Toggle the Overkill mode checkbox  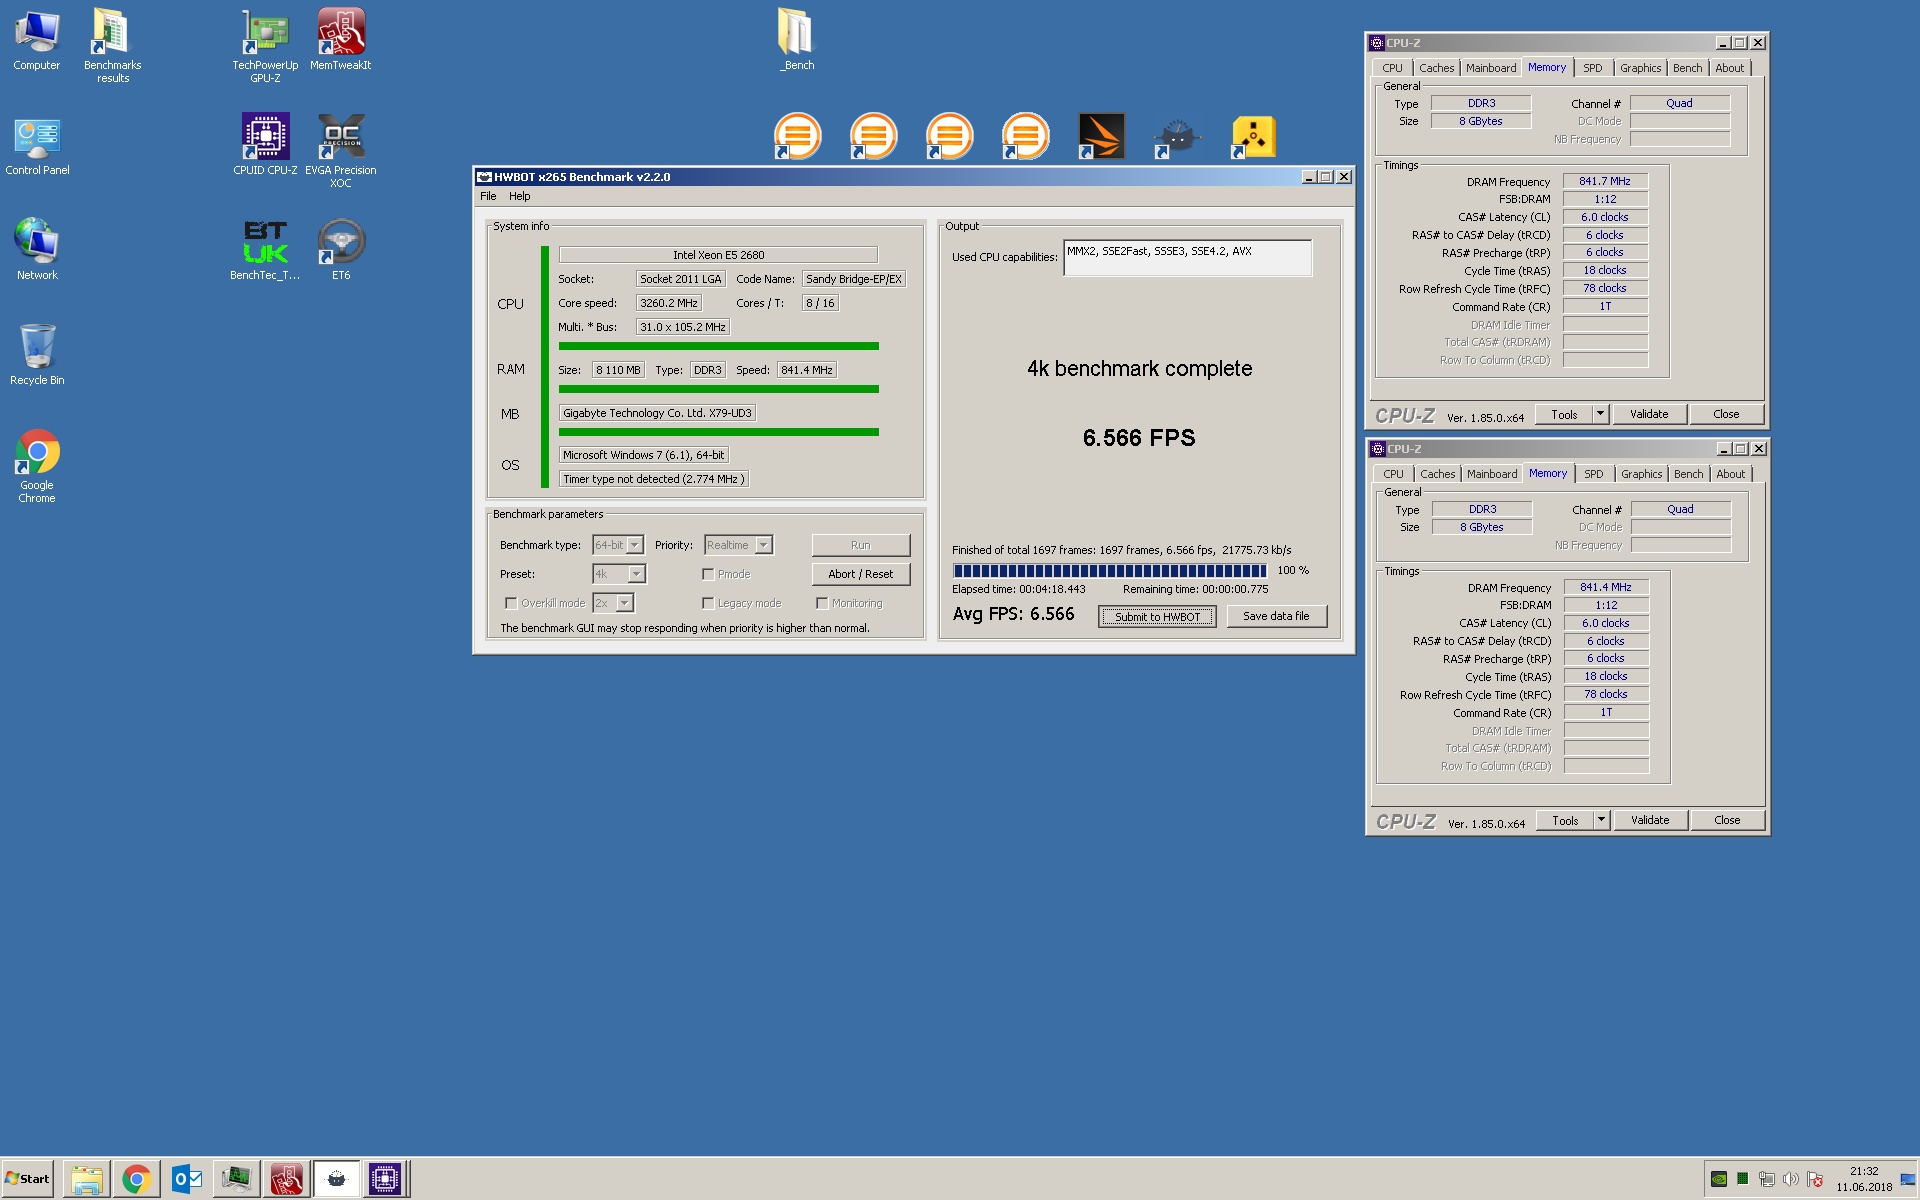tap(511, 603)
